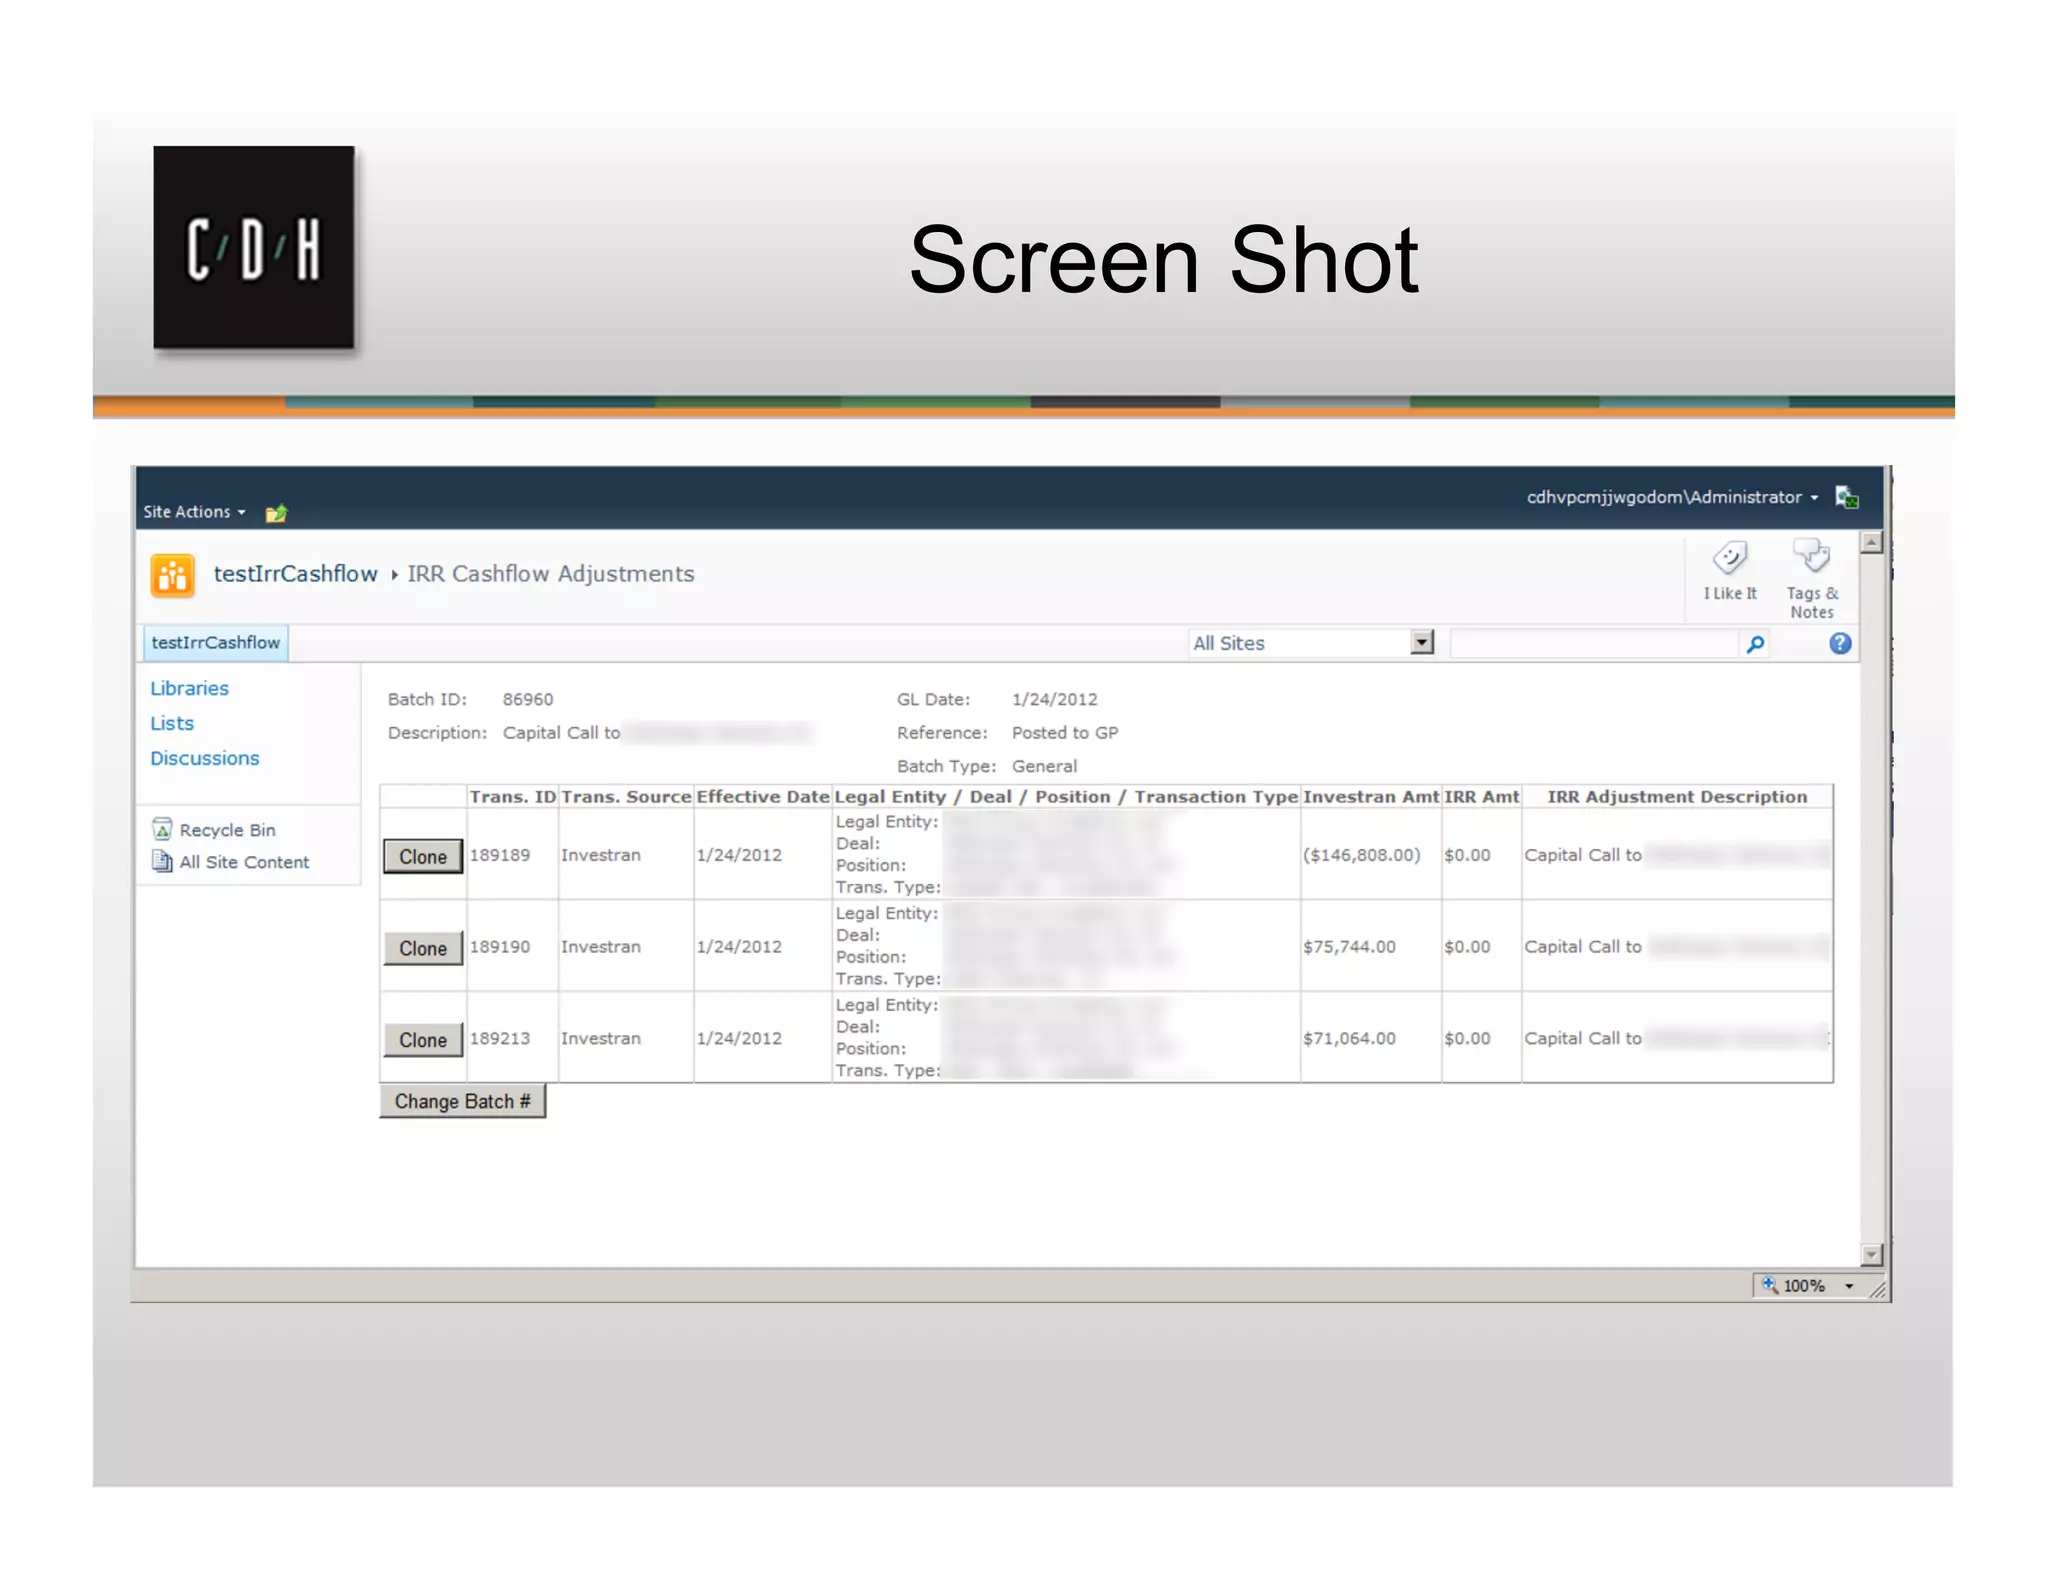Screen dimensions: 2048x1582
Task: Open the Administrator account dropdown
Action: (x=1671, y=497)
